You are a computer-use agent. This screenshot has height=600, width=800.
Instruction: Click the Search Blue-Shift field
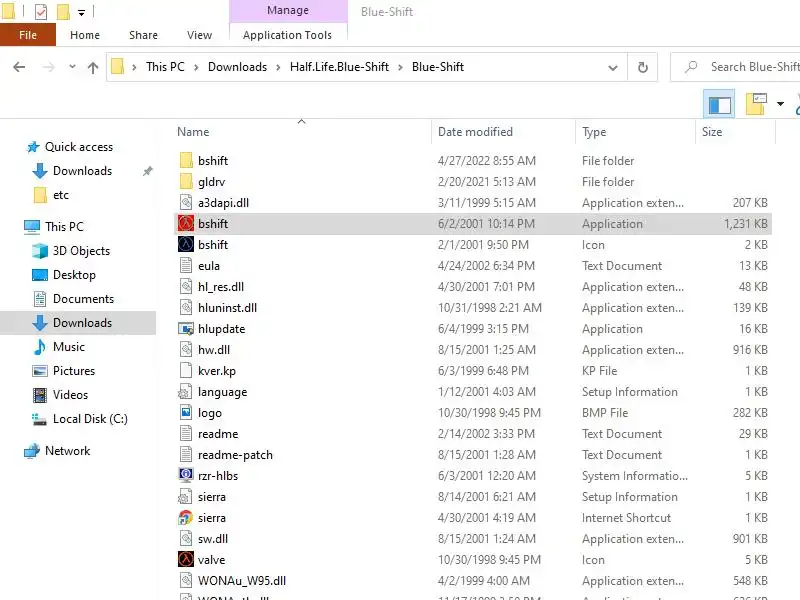[x=735, y=67]
